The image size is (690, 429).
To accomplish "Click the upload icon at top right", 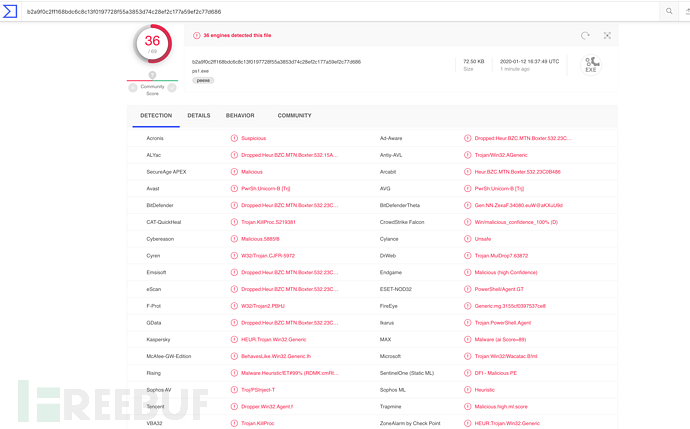I will (x=687, y=11).
